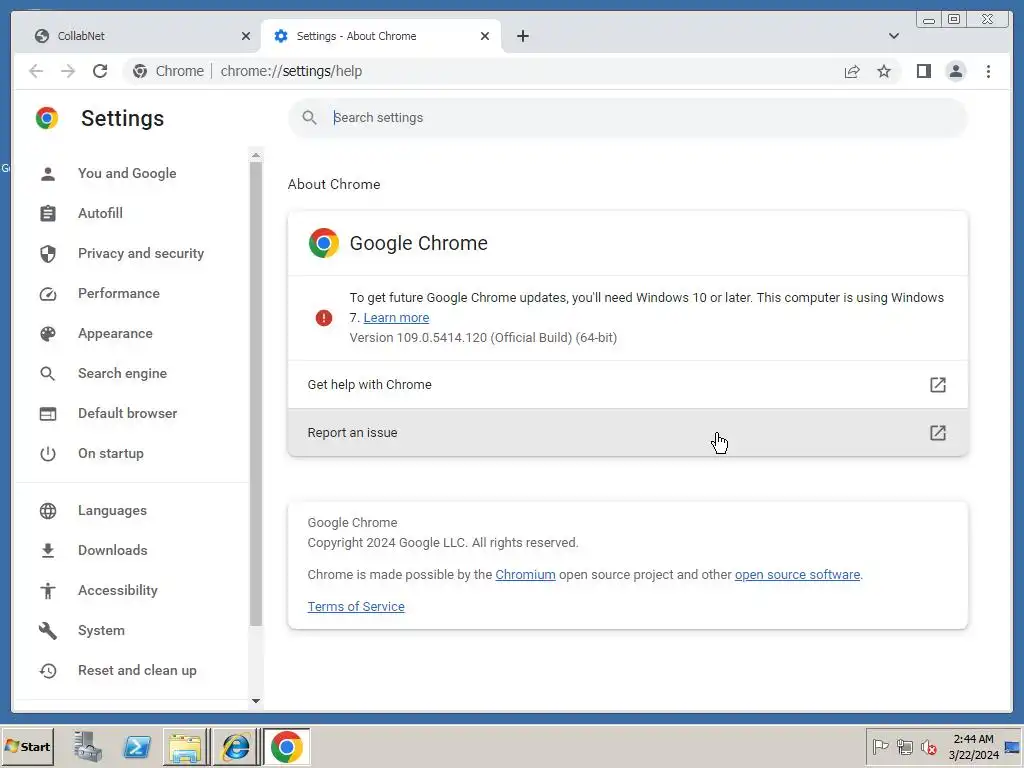Toggle the side panel icon

[923, 71]
